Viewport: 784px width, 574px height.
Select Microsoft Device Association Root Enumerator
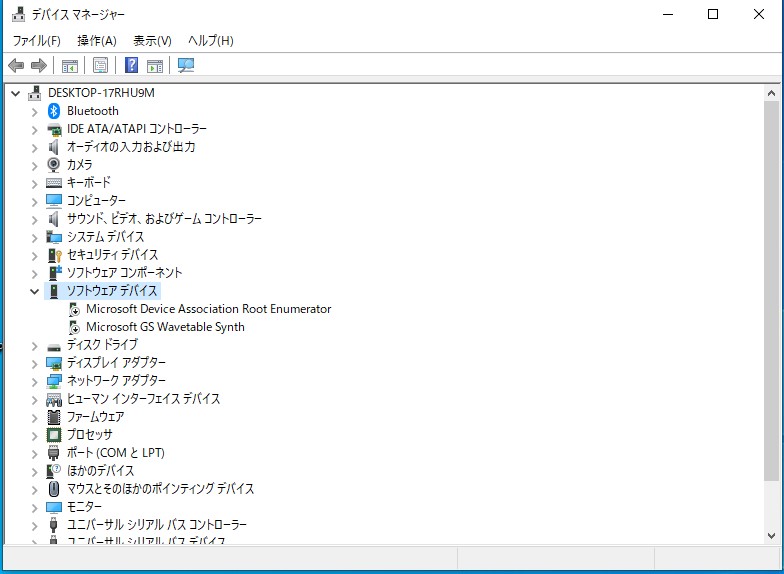208,309
